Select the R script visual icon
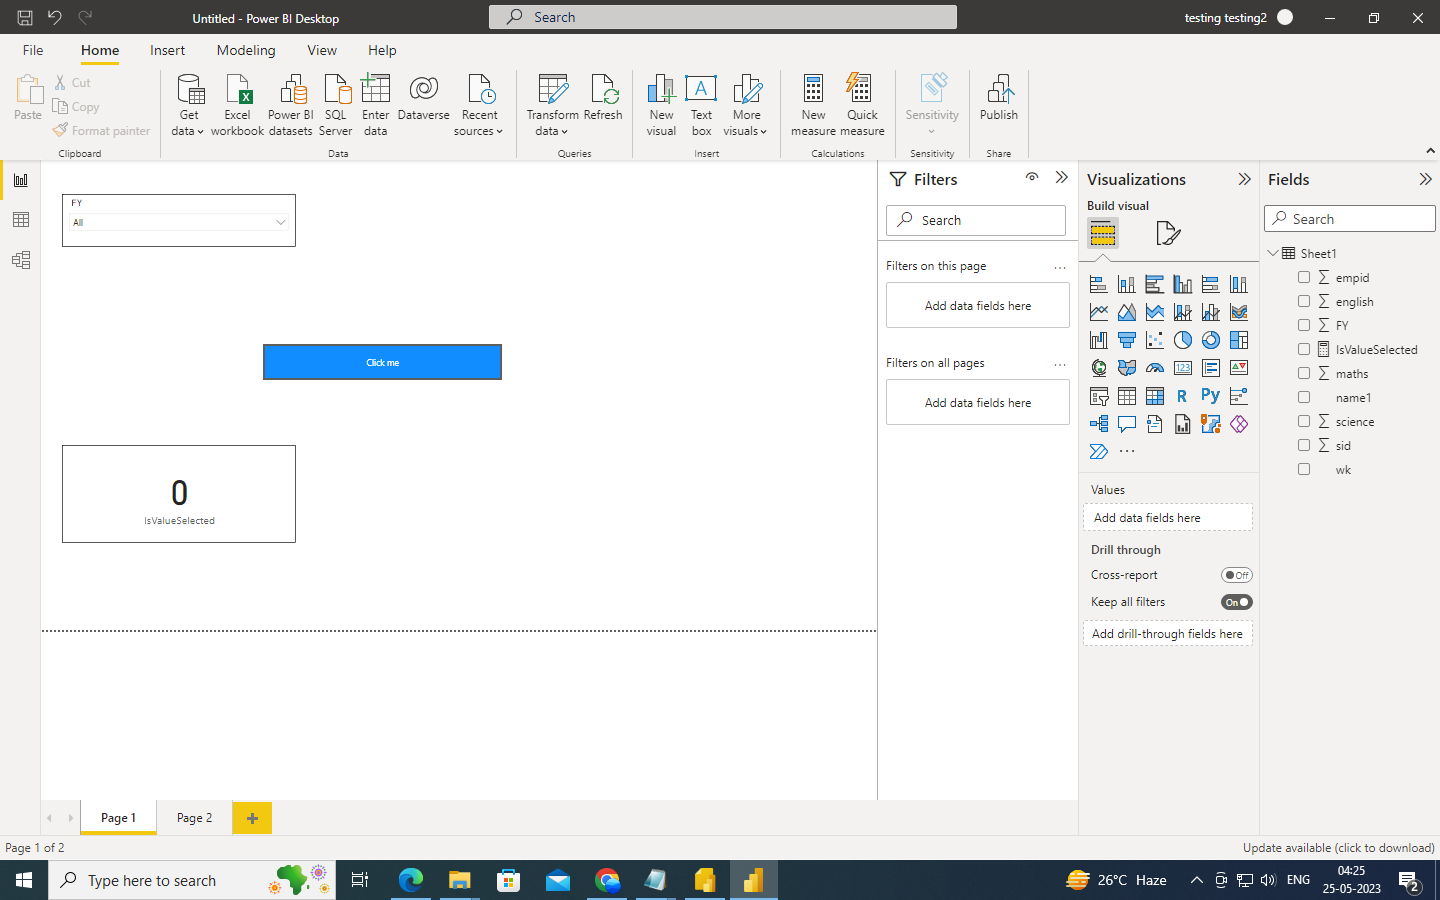Screen dimensions: 1440x900 coord(1182,396)
